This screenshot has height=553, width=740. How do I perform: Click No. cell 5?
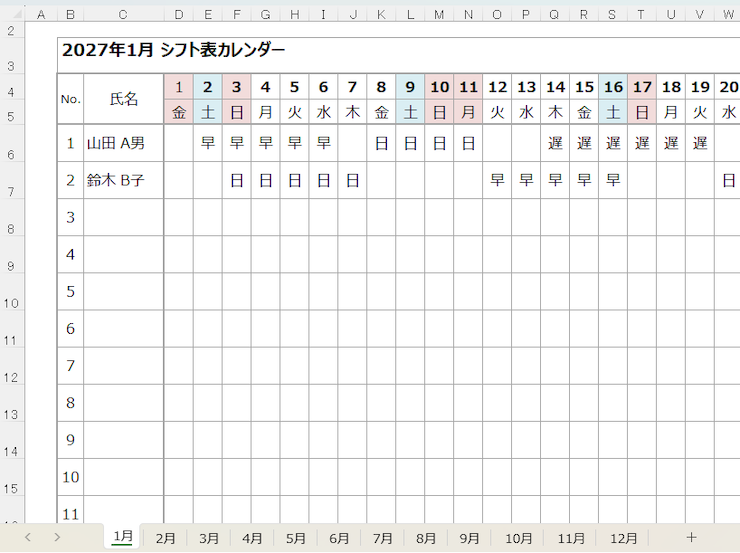point(71,292)
